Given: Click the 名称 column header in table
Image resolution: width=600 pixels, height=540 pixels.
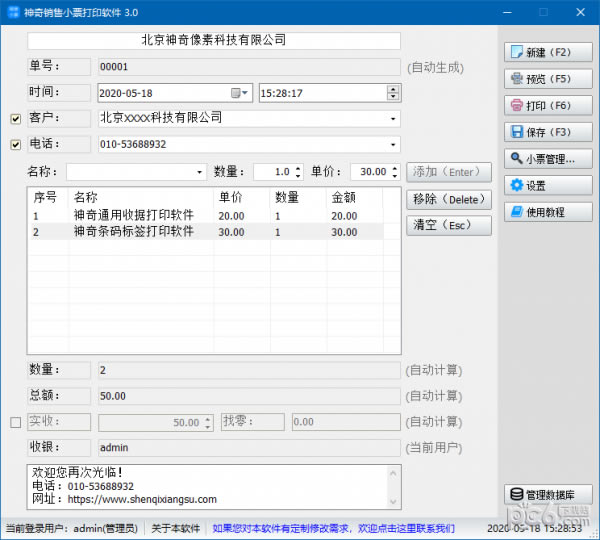Looking at the screenshot, I should tap(141, 197).
